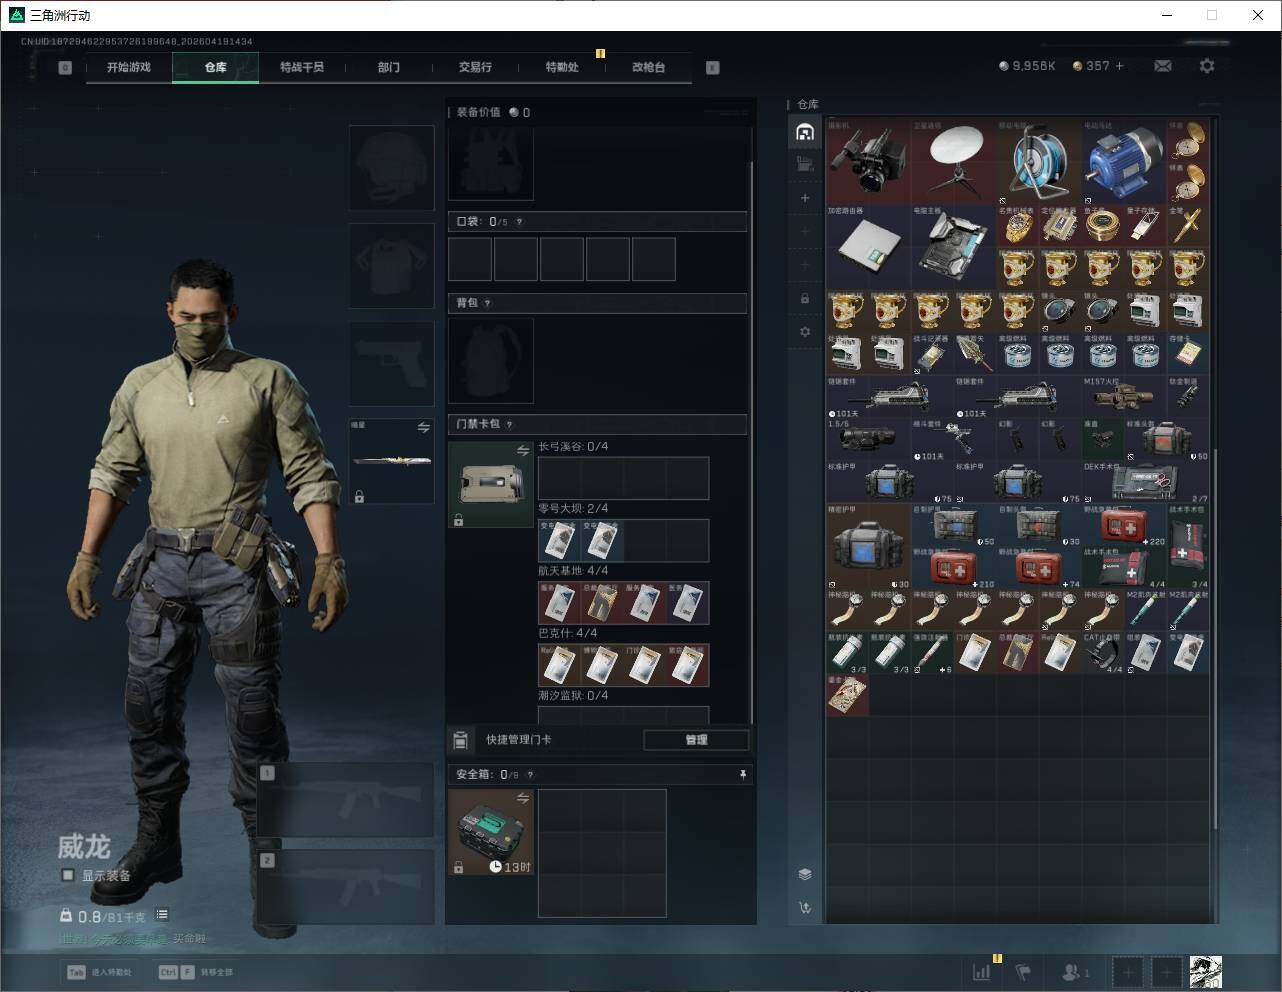The width and height of the screenshot is (1282, 992).
Task: Click the empty pistol slot
Action: pos(391,364)
